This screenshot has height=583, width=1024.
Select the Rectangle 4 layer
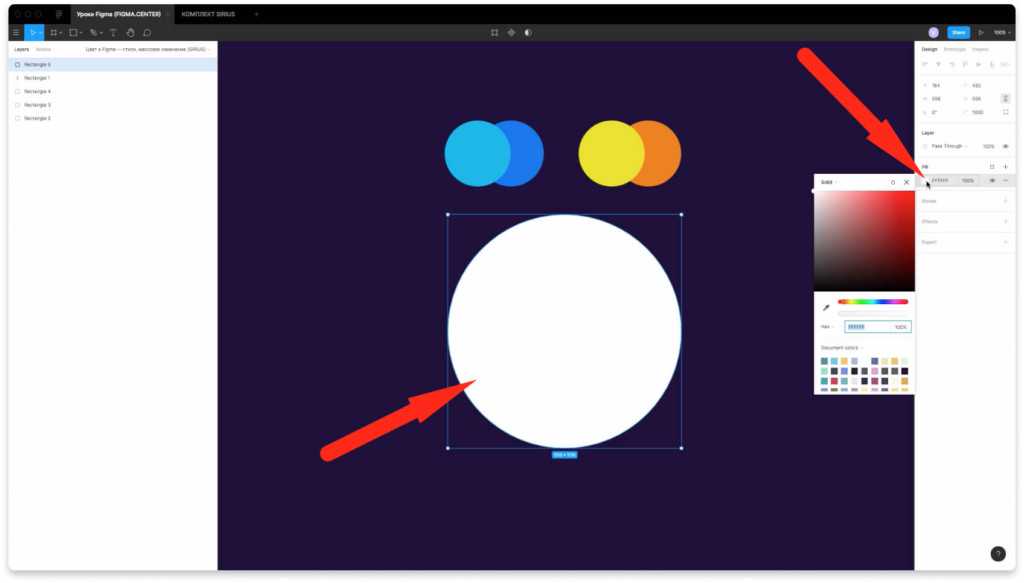pyautogui.click(x=112, y=92)
